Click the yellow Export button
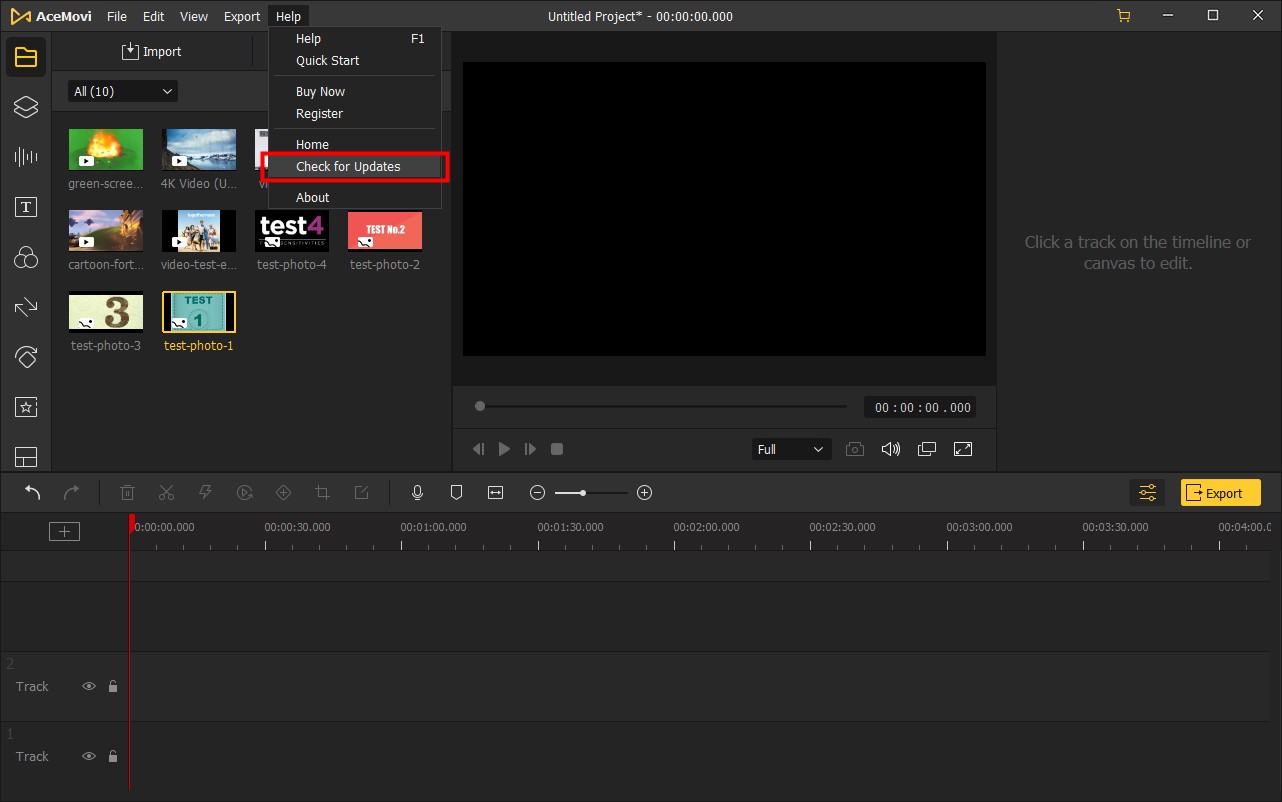 [x=1220, y=493]
